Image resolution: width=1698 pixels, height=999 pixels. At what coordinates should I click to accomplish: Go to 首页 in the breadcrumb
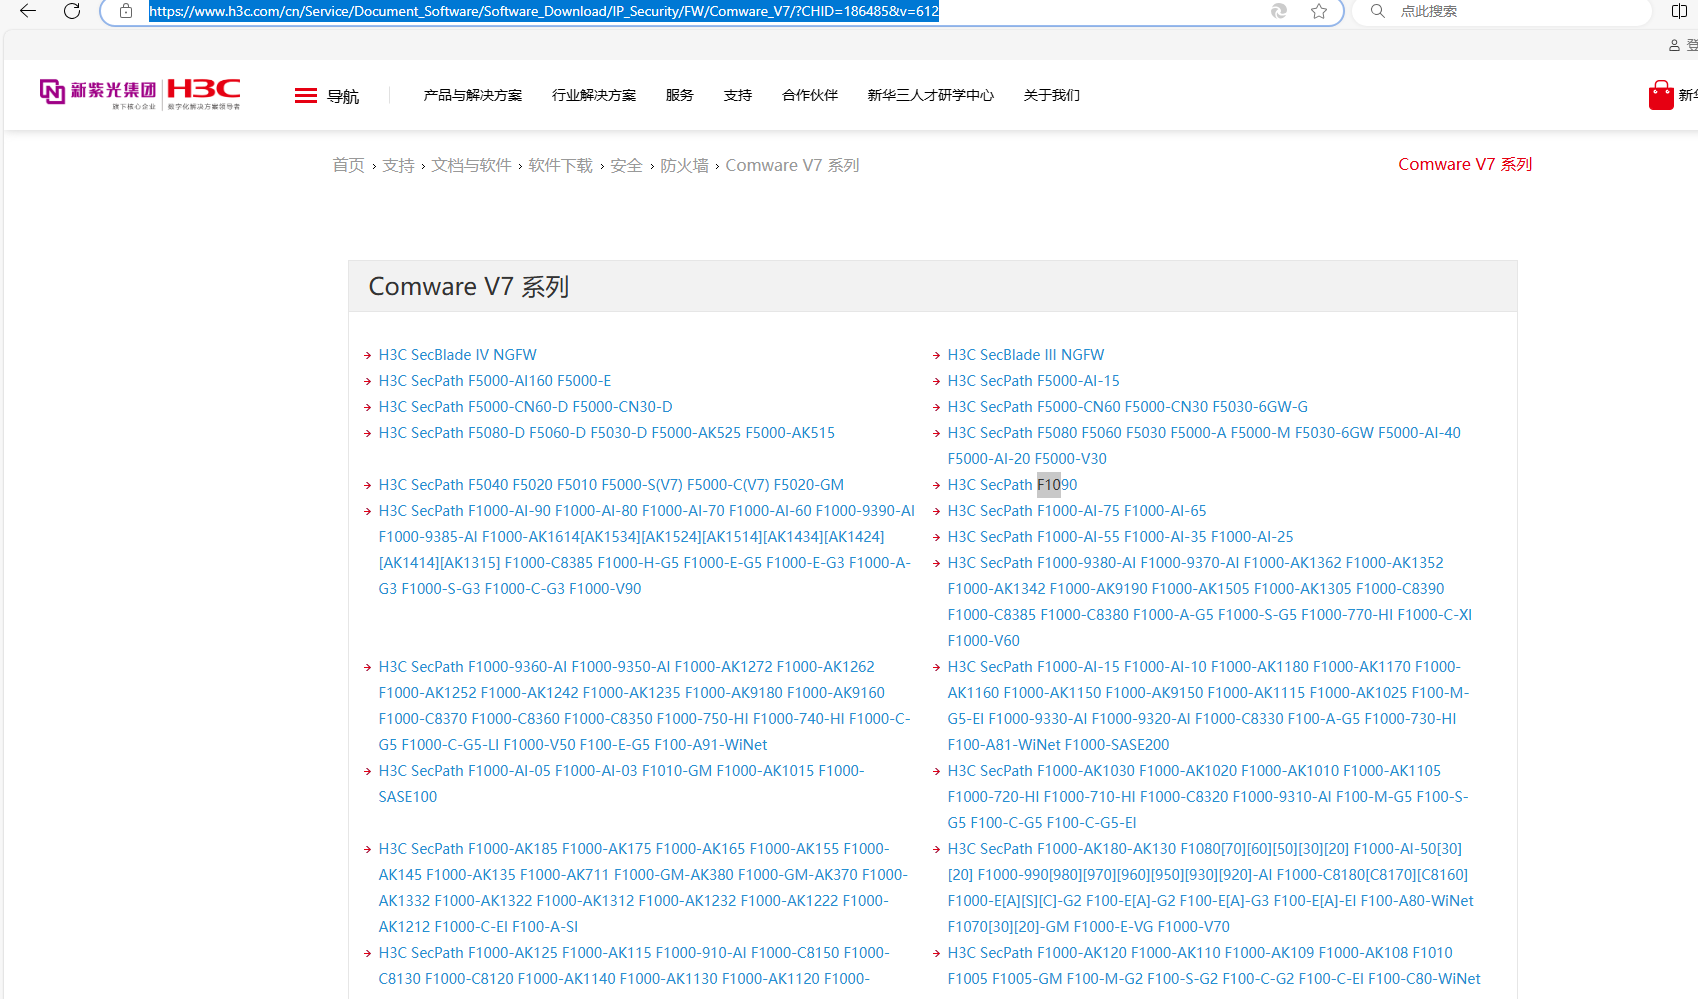(349, 165)
